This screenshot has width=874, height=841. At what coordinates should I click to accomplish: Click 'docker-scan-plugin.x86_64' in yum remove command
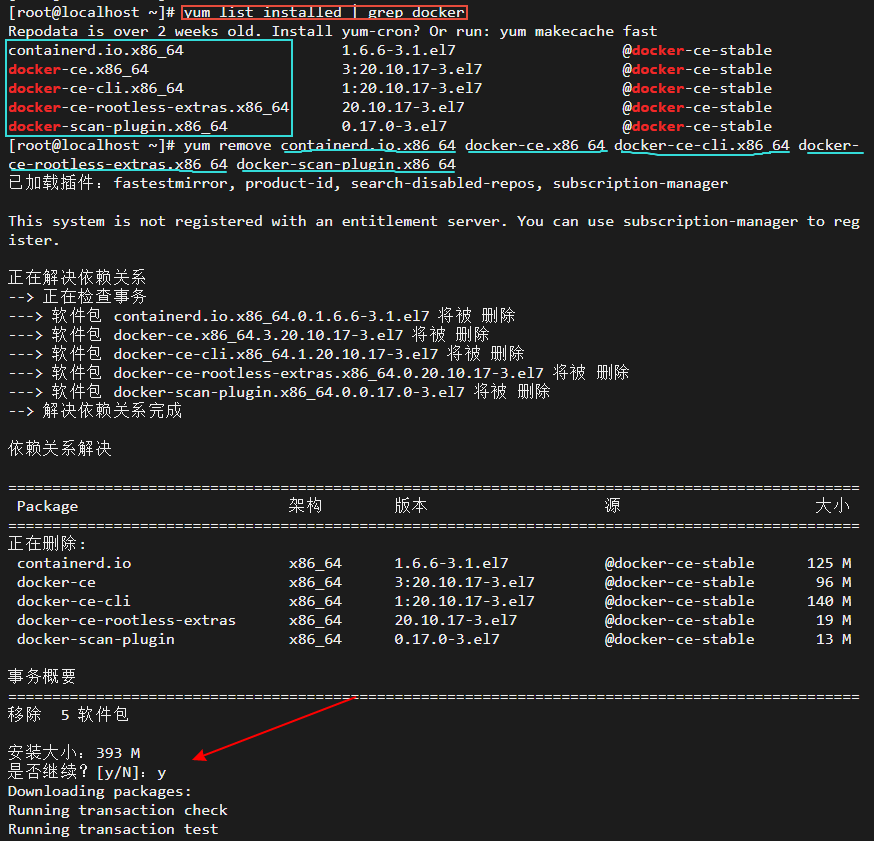[346, 164]
